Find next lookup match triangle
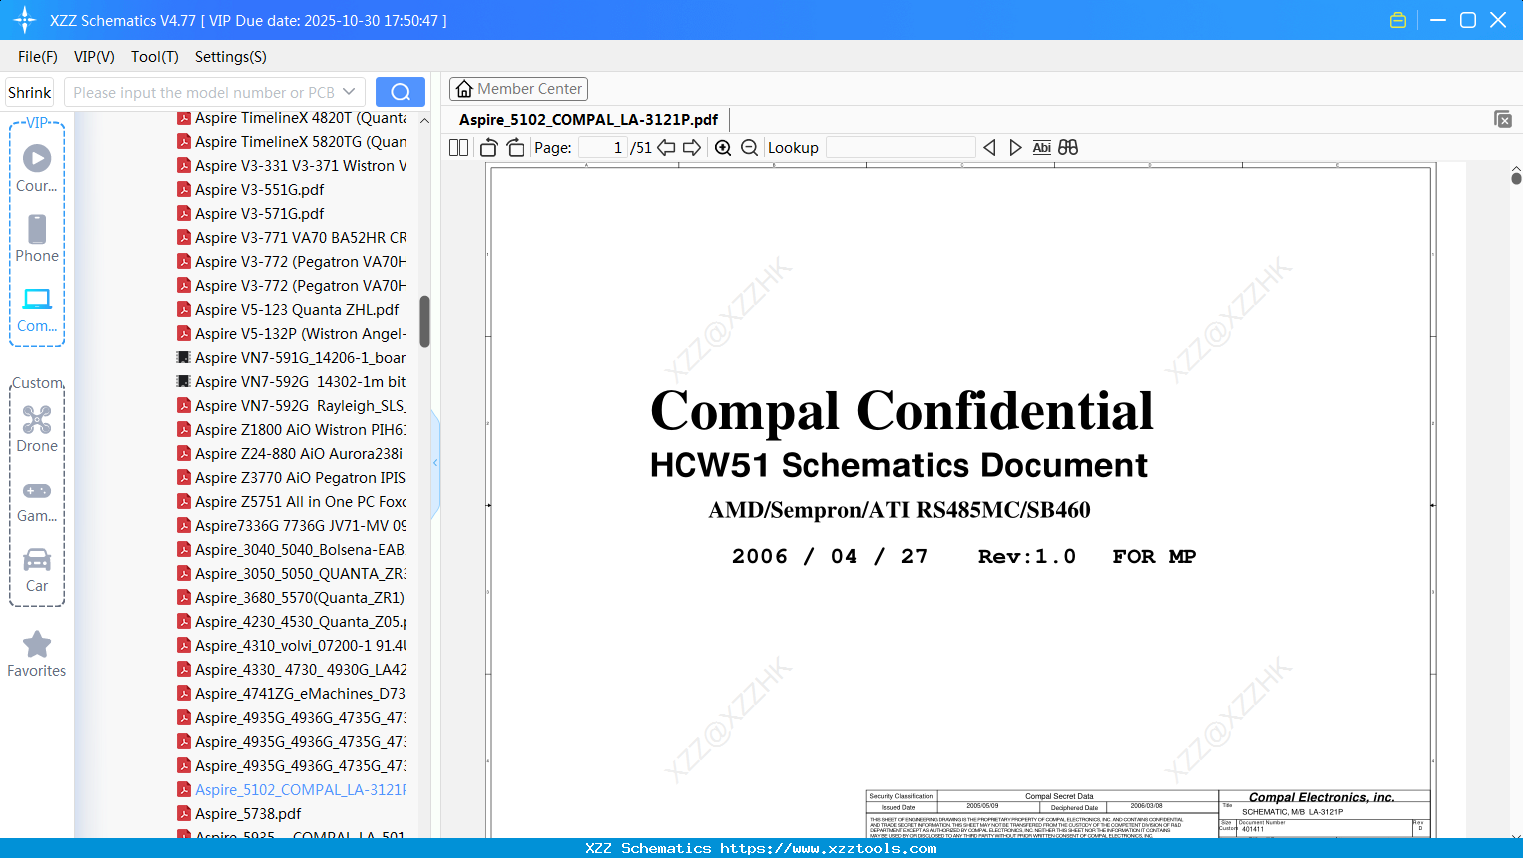The width and height of the screenshot is (1523, 858). [1015, 148]
